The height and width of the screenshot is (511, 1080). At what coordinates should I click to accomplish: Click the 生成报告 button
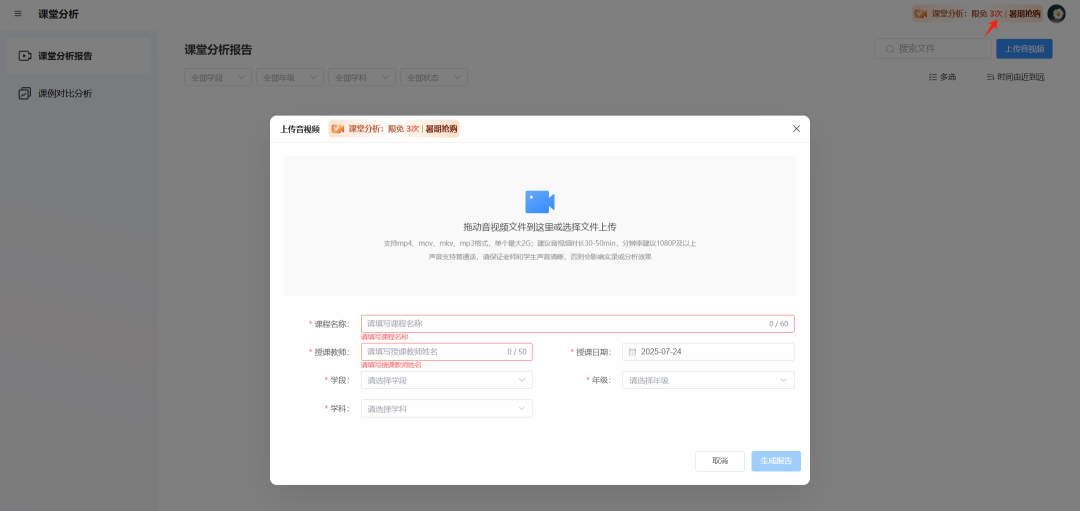coord(776,461)
